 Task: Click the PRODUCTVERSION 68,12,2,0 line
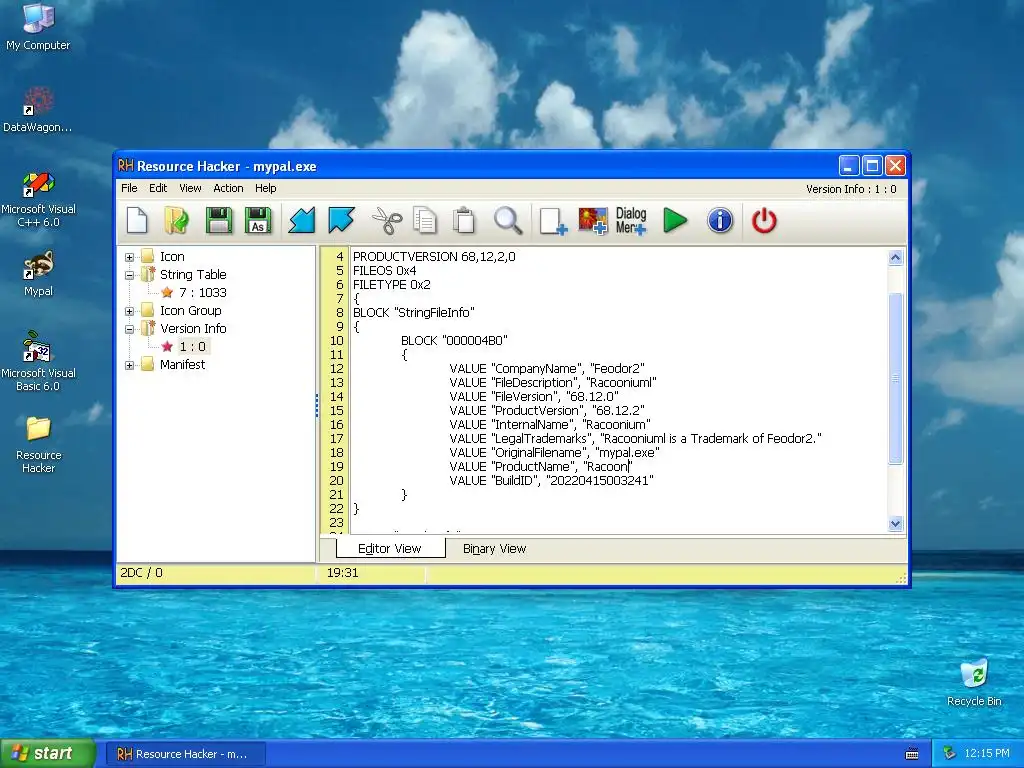point(434,257)
